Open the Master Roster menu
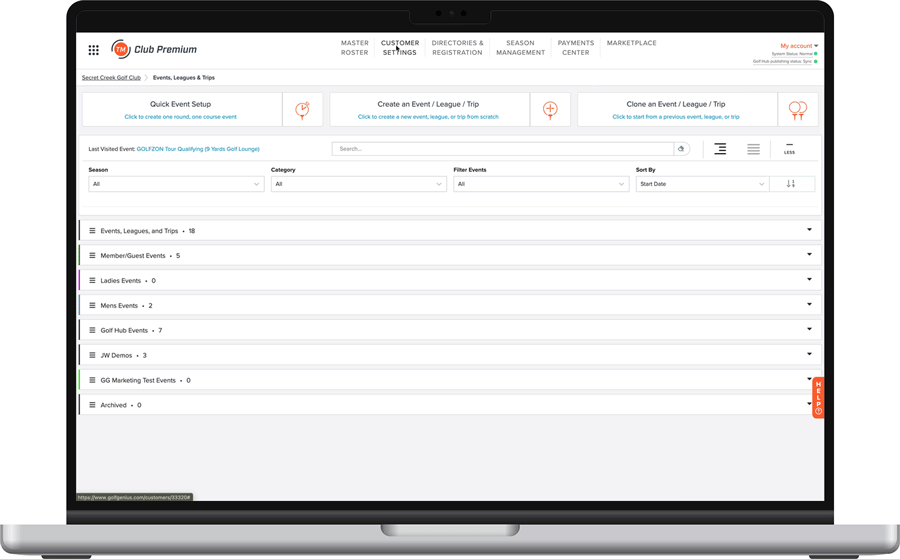The image size is (900, 559). [355, 48]
